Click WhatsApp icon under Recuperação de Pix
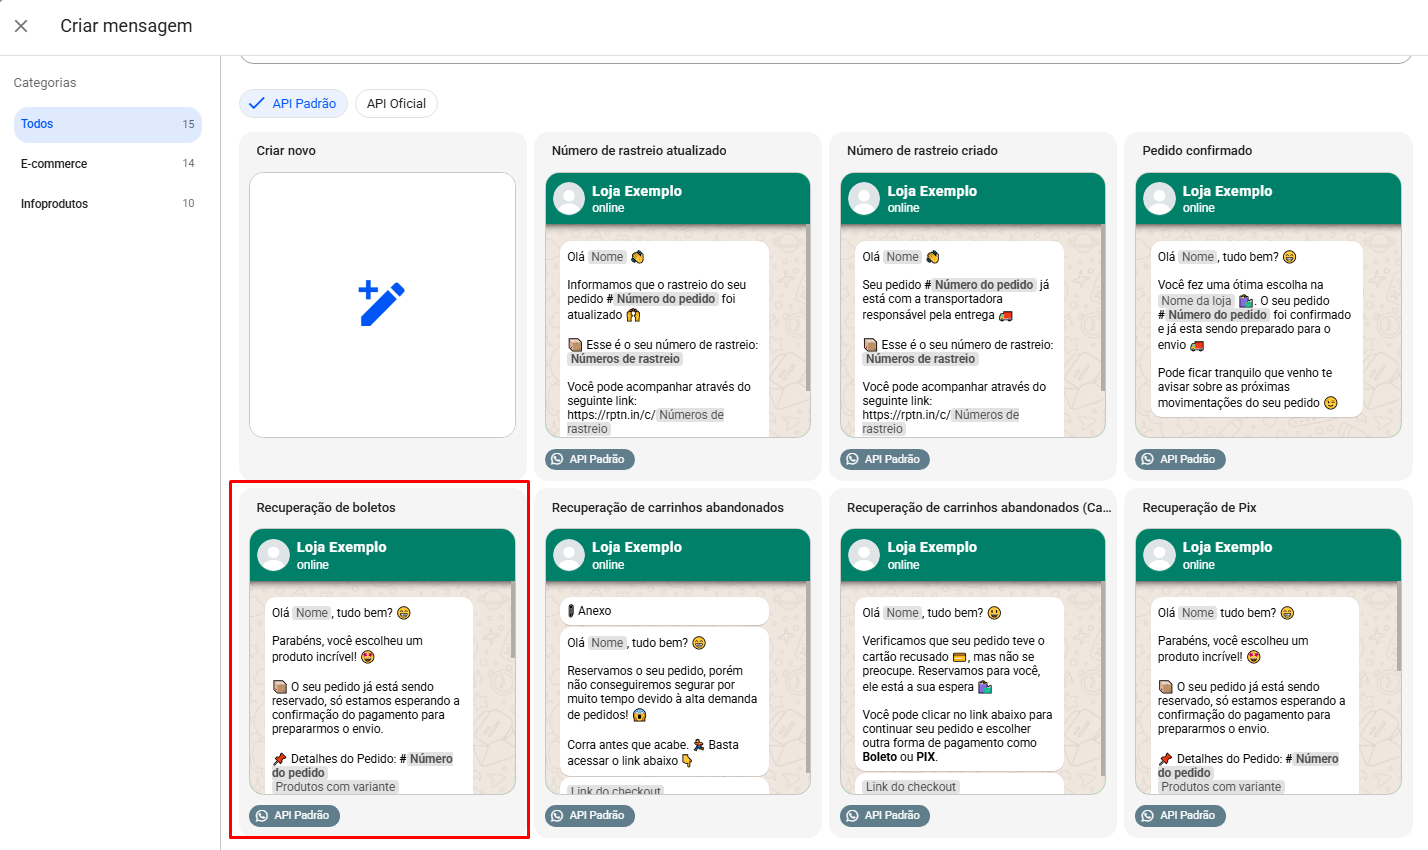 coord(1147,816)
